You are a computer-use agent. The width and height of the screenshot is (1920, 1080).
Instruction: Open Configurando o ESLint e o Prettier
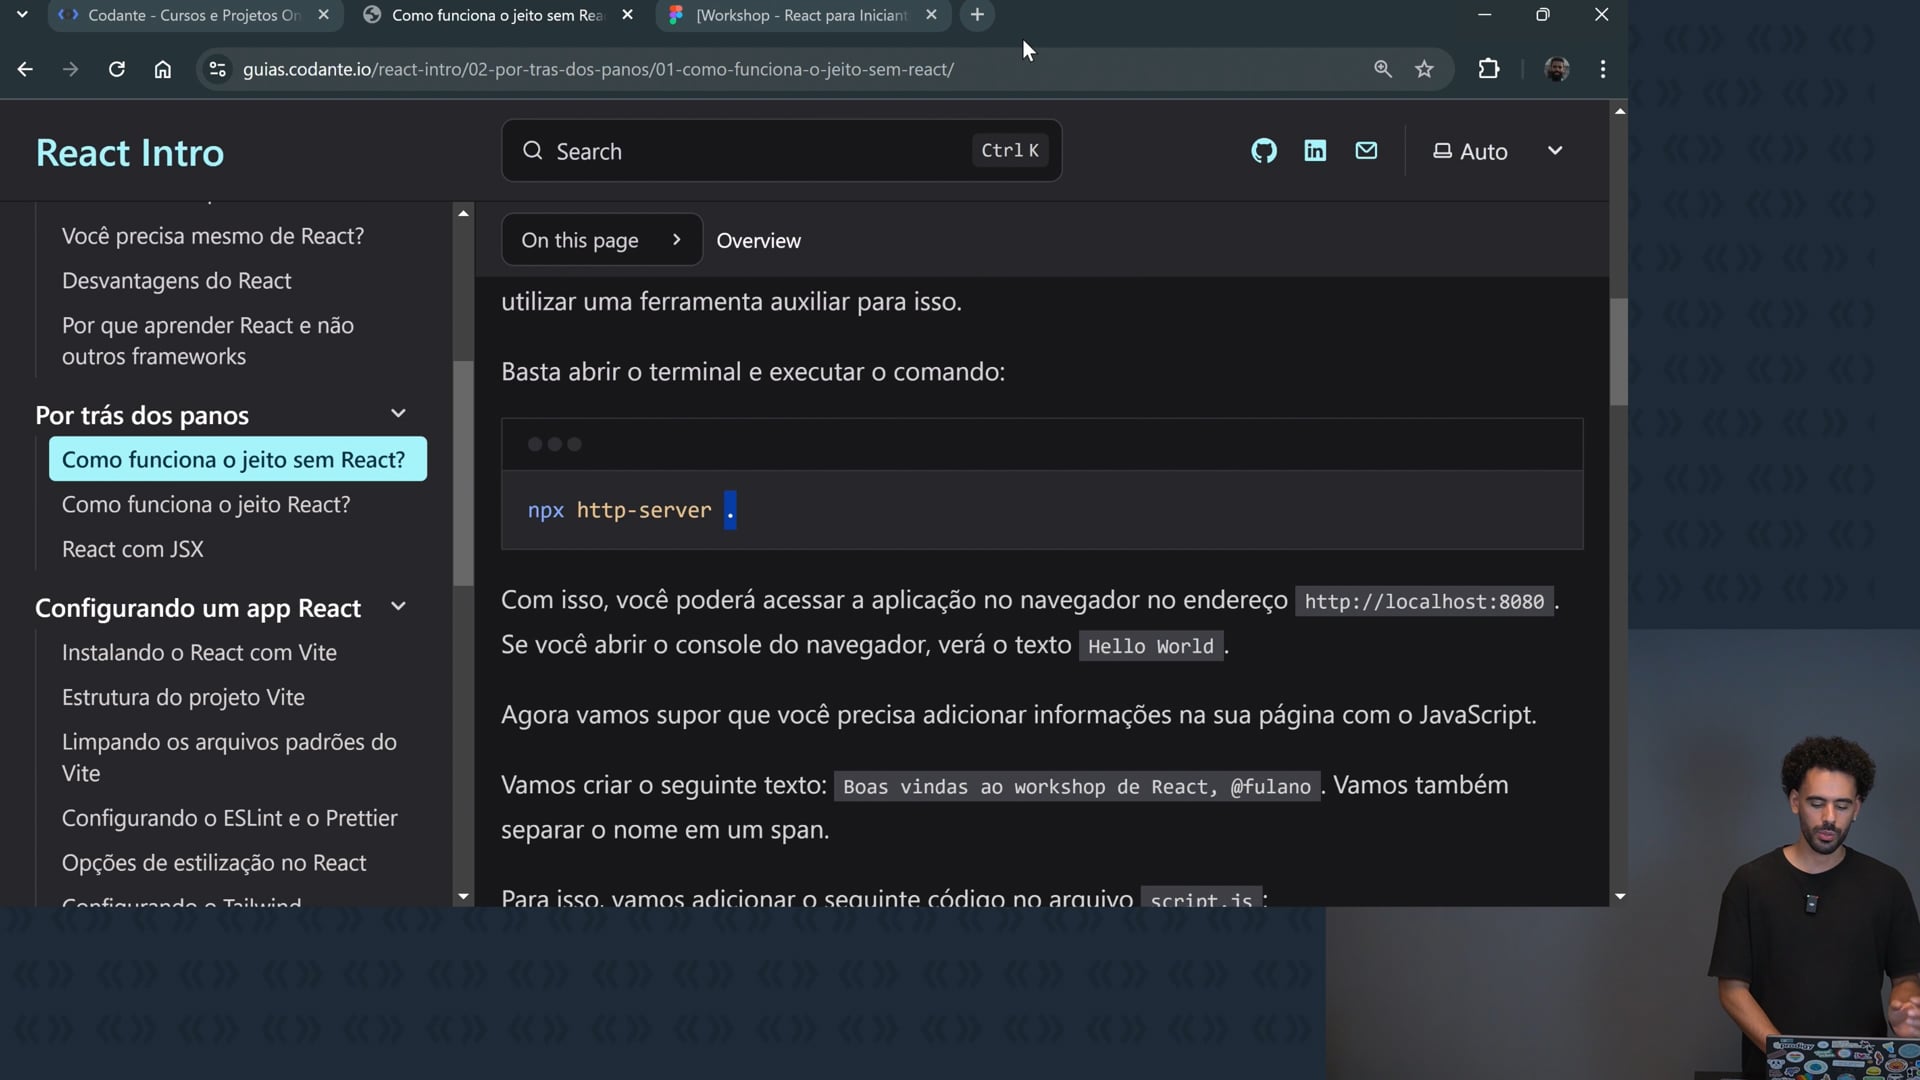(230, 819)
